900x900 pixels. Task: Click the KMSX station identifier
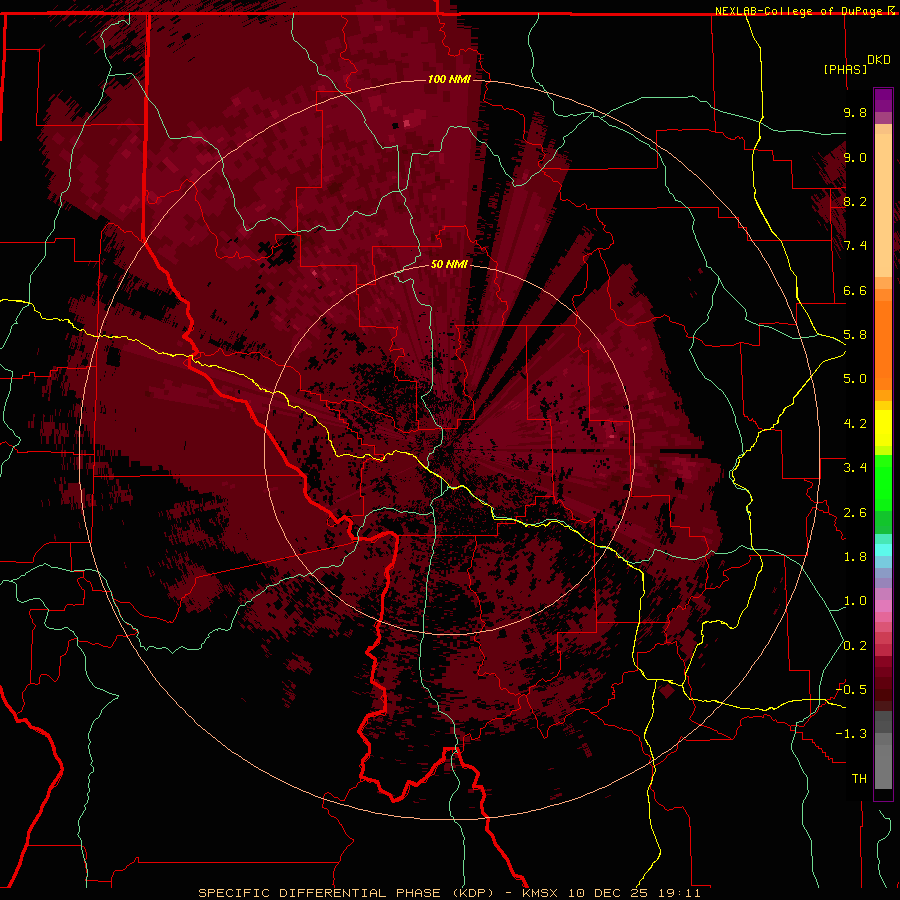tap(540, 893)
